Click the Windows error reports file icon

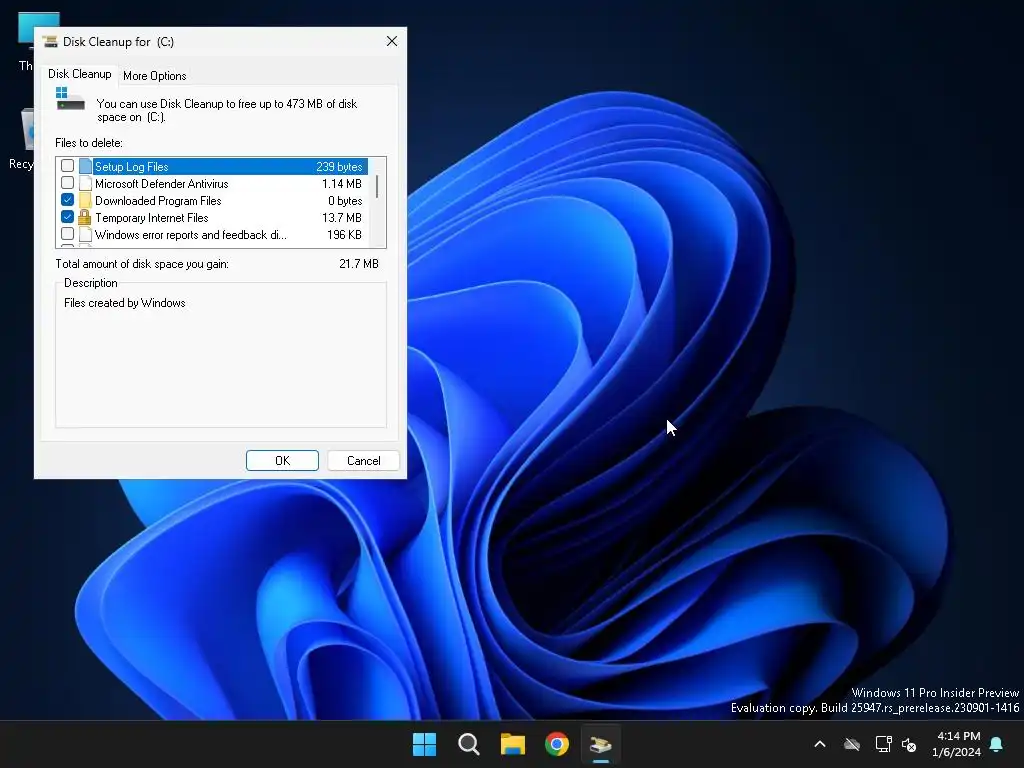coord(86,234)
